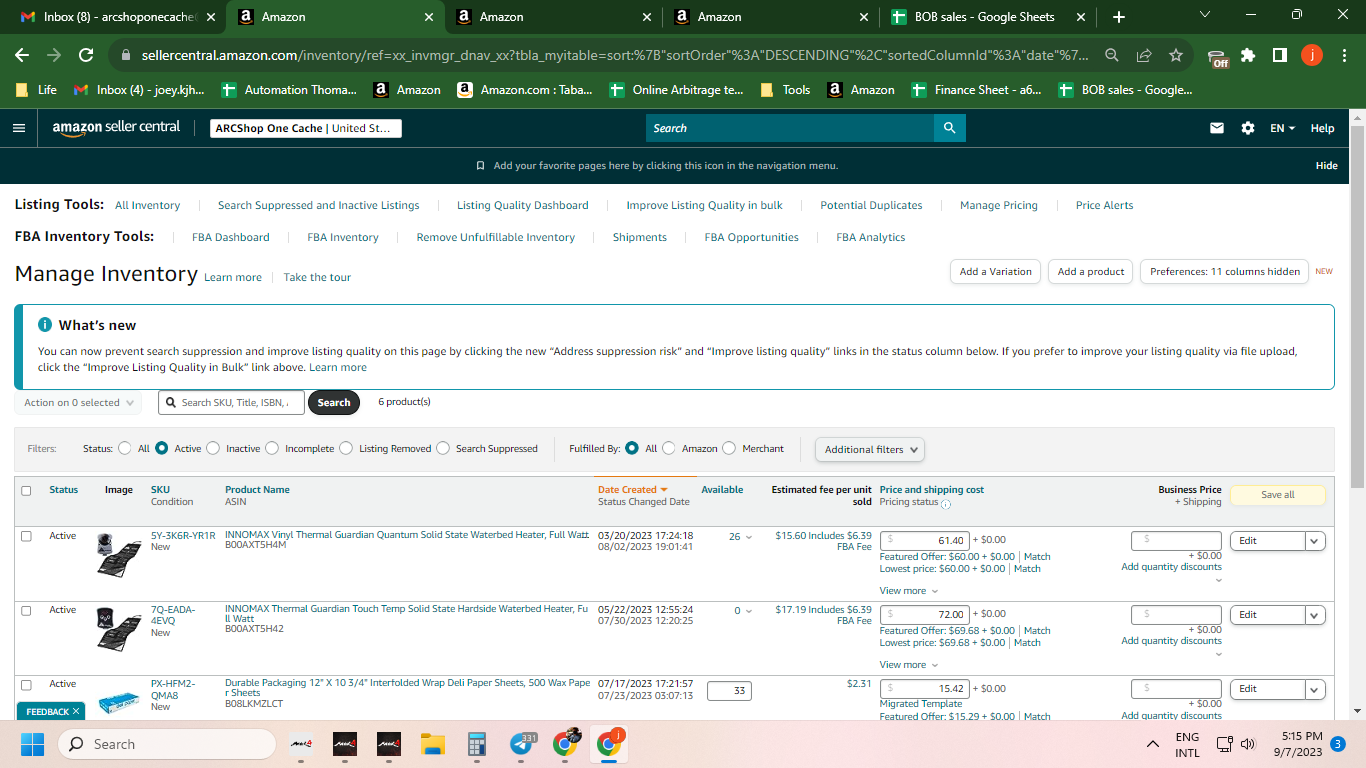Tick the checkbox for SKU 5Y-3K6R-YR1R
The width and height of the screenshot is (1366, 768).
(x=26, y=536)
